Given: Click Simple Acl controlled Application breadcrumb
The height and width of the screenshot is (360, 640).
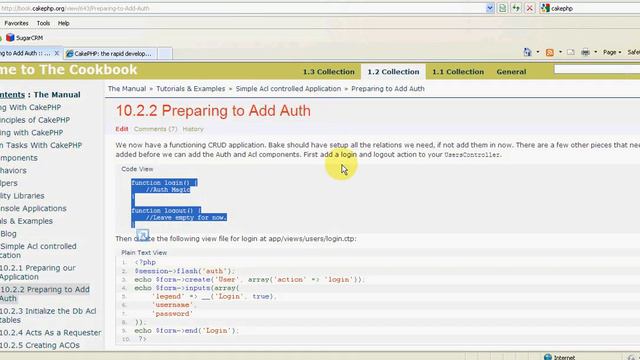Looking at the screenshot, I should coord(288,89).
